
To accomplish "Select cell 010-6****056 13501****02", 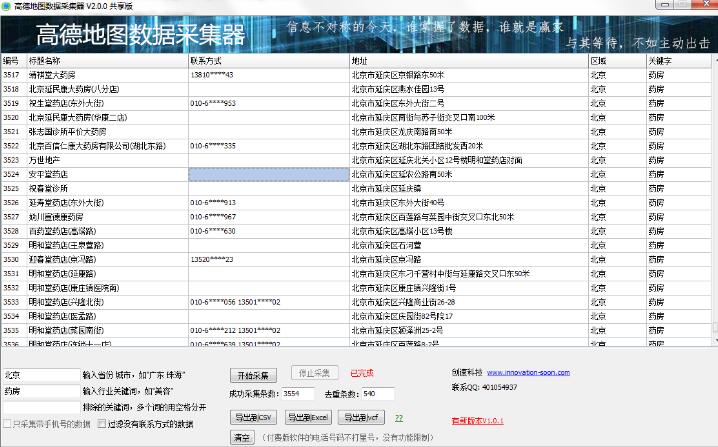I will (x=269, y=302).
